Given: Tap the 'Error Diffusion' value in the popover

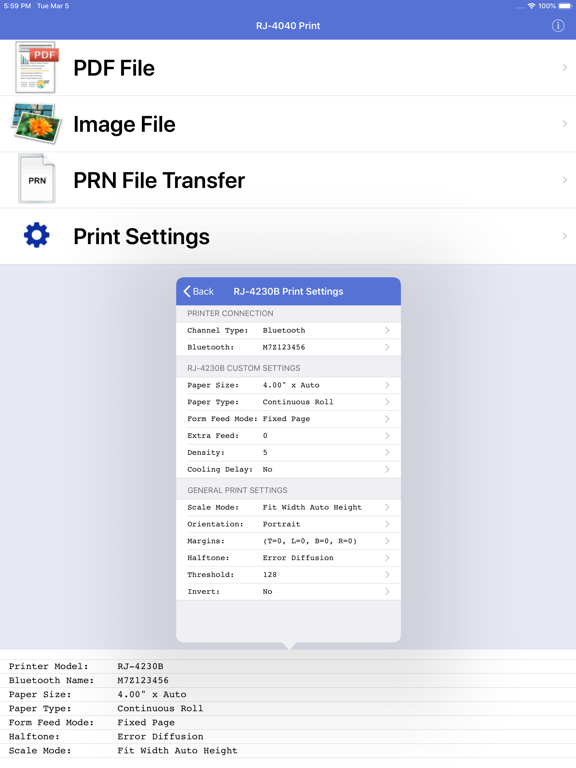Looking at the screenshot, I should click(x=298, y=558).
